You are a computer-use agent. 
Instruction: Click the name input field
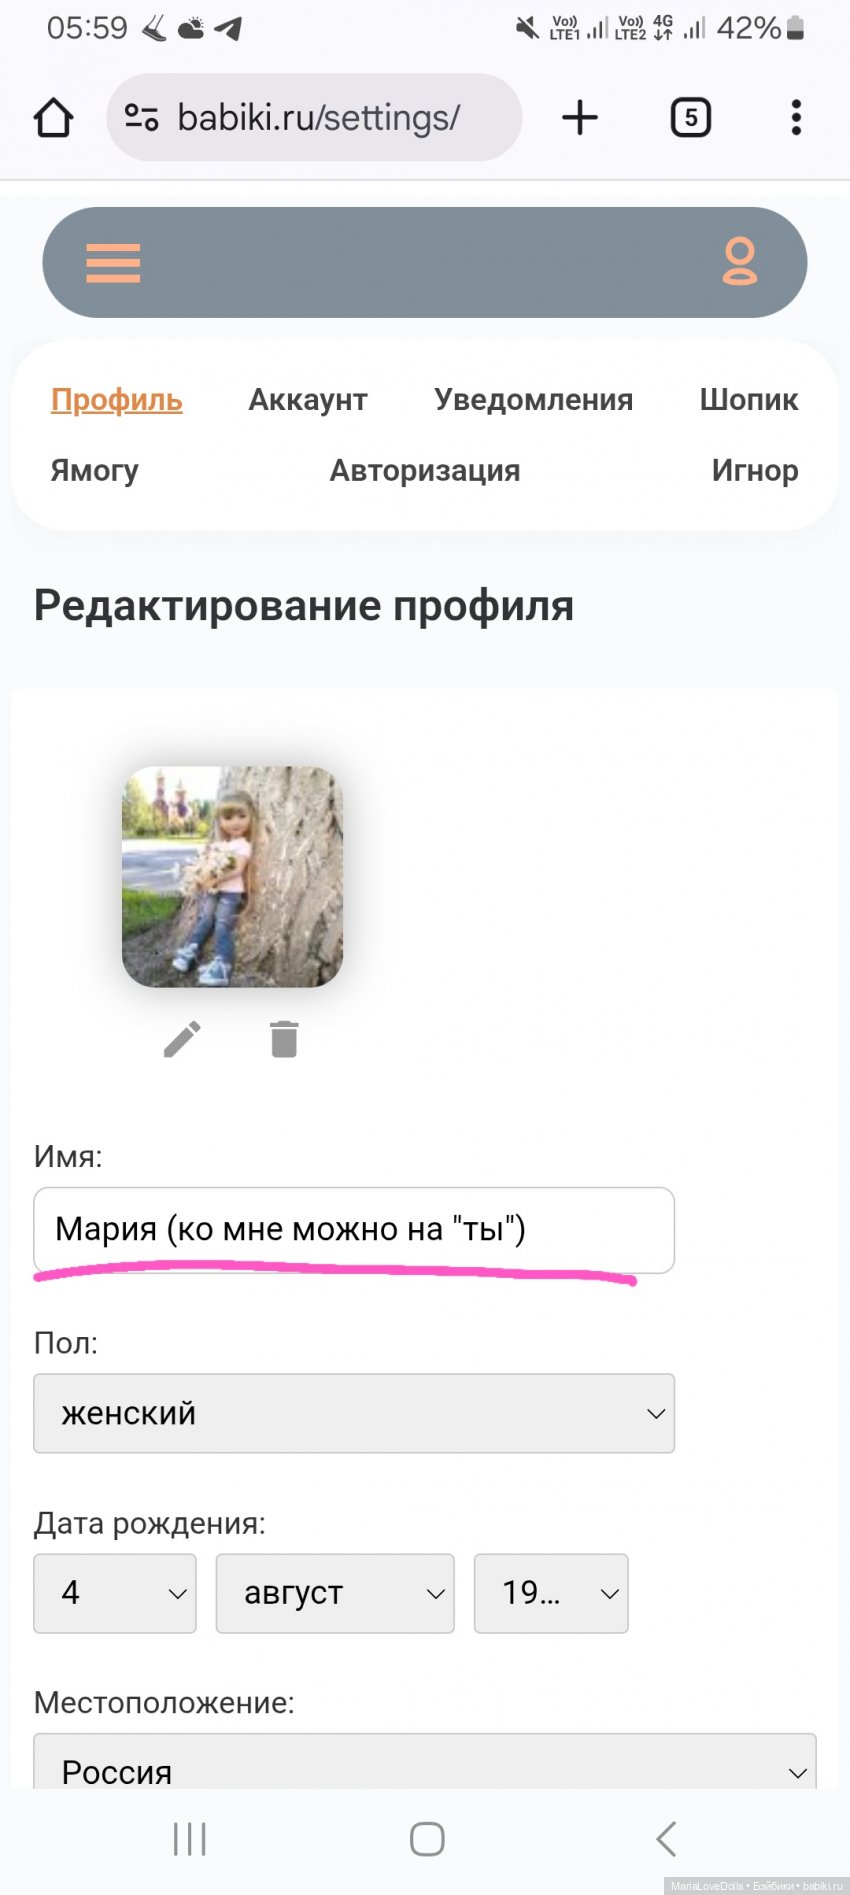pos(354,1229)
